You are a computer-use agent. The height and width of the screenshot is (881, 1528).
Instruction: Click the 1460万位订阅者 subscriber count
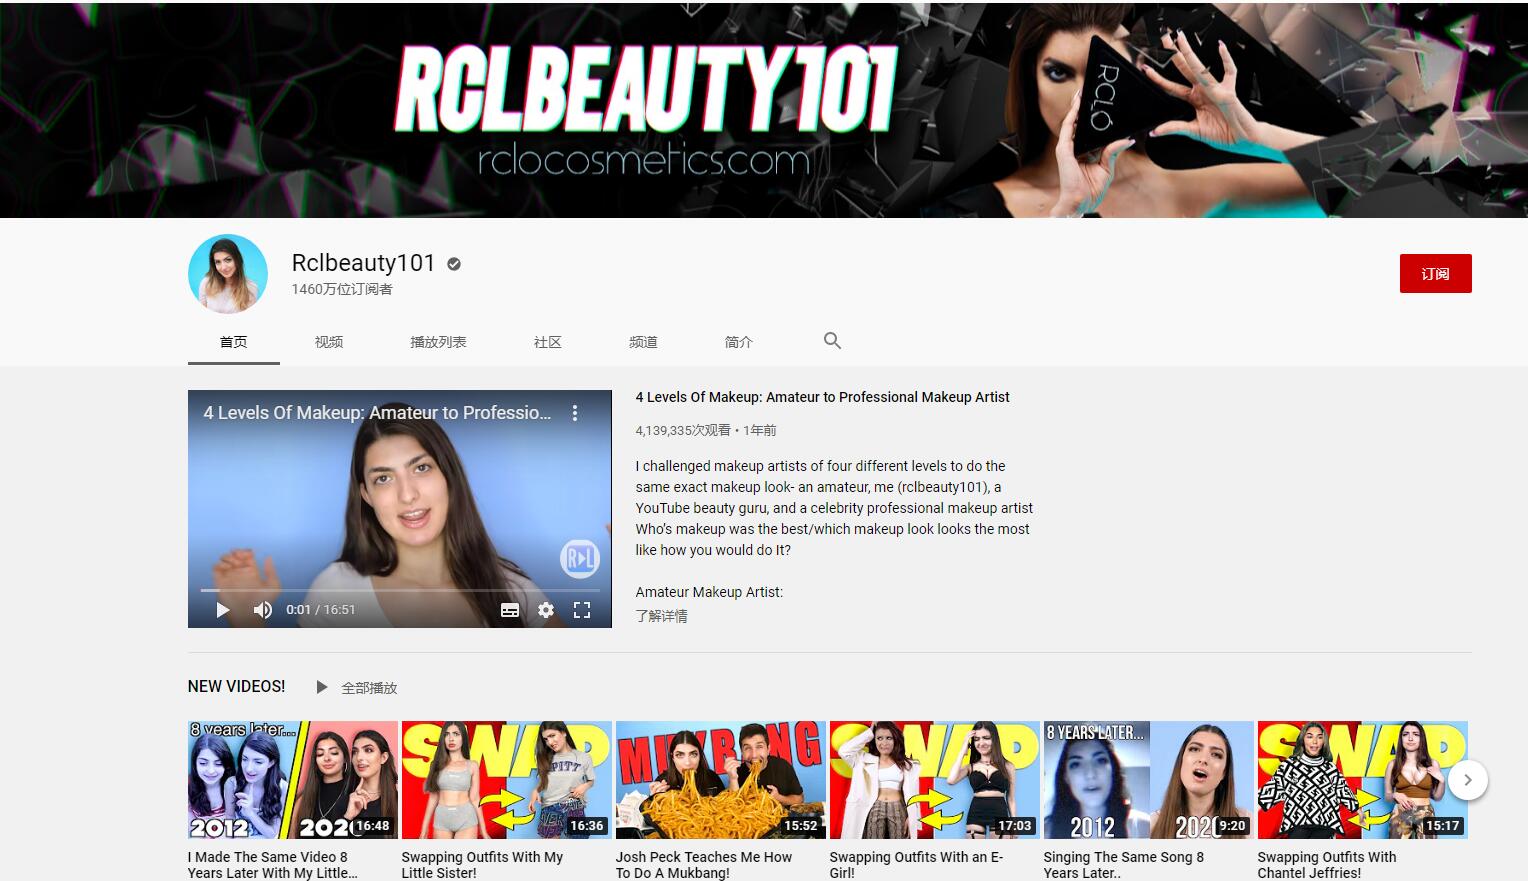tap(342, 289)
